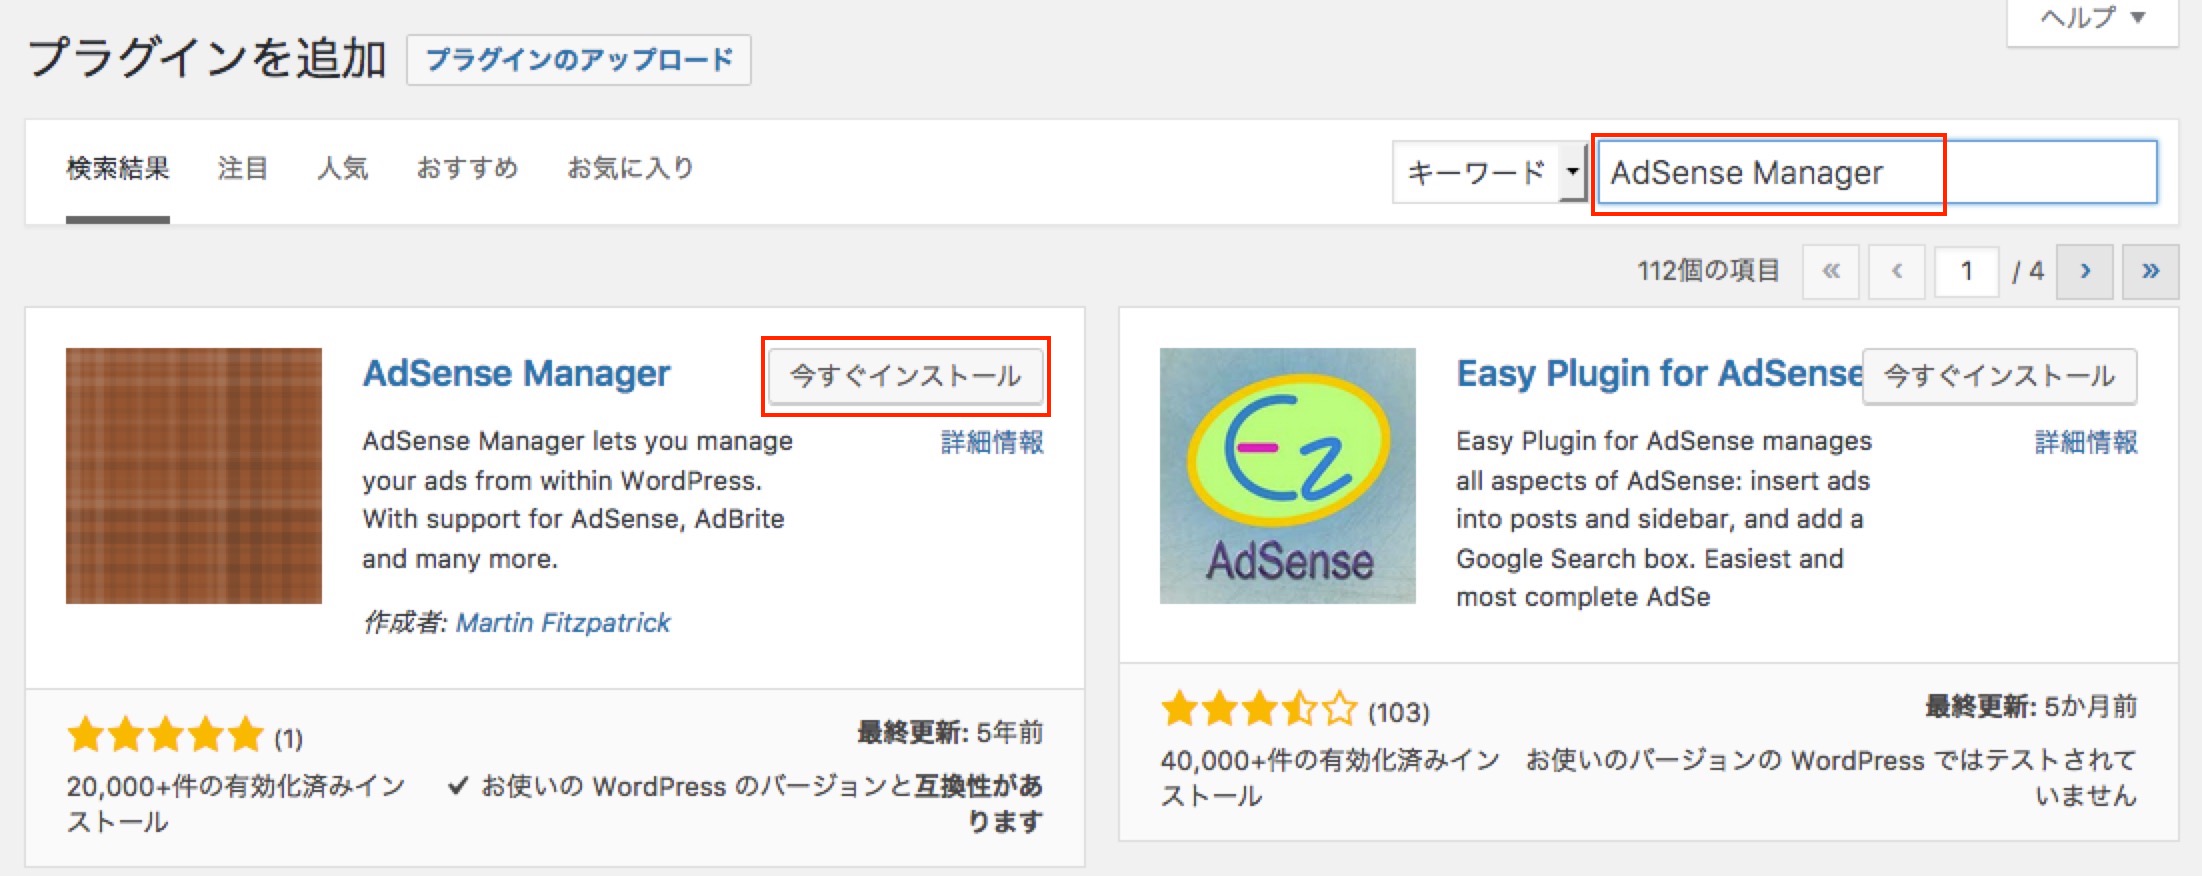Install Easy Plugin for AdSense now
This screenshot has height=876, width=2202.
1999,376
